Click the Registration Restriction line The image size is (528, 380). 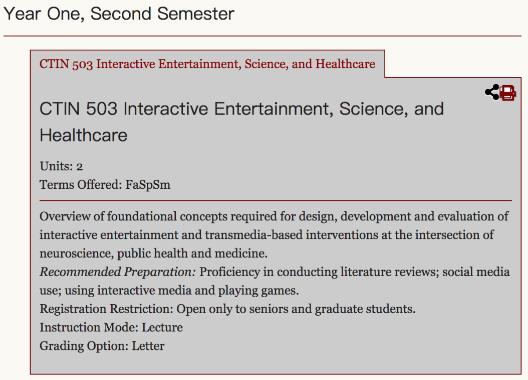[x=228, y=309]
